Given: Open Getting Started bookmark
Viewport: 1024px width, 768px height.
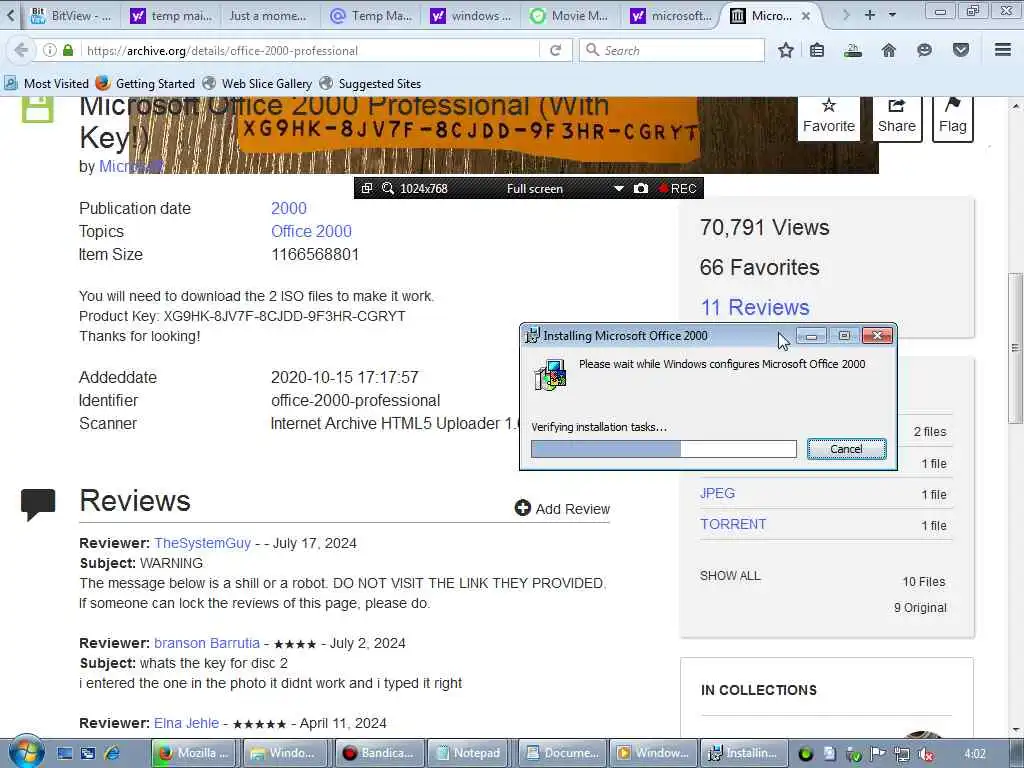Looking at the screenshot, I should click(146, 84).
